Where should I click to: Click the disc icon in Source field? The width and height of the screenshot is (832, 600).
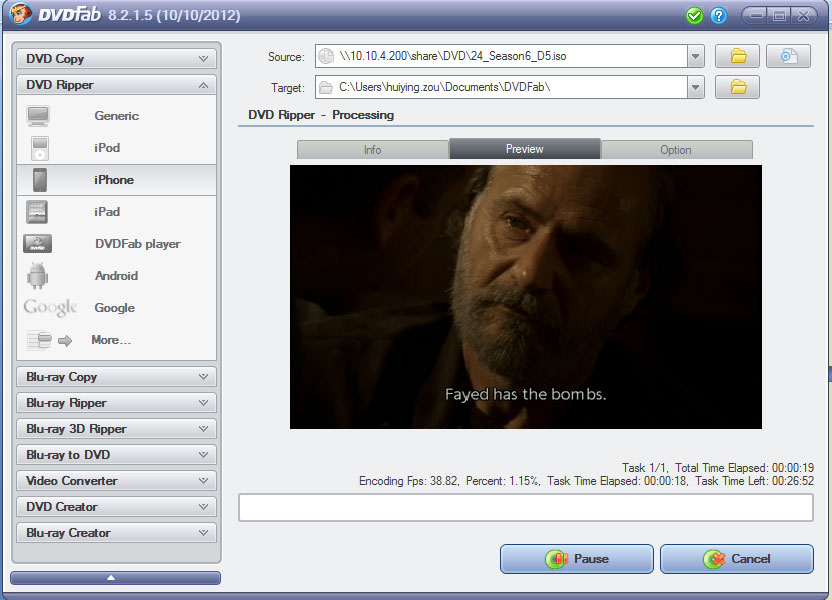[326, 56]
